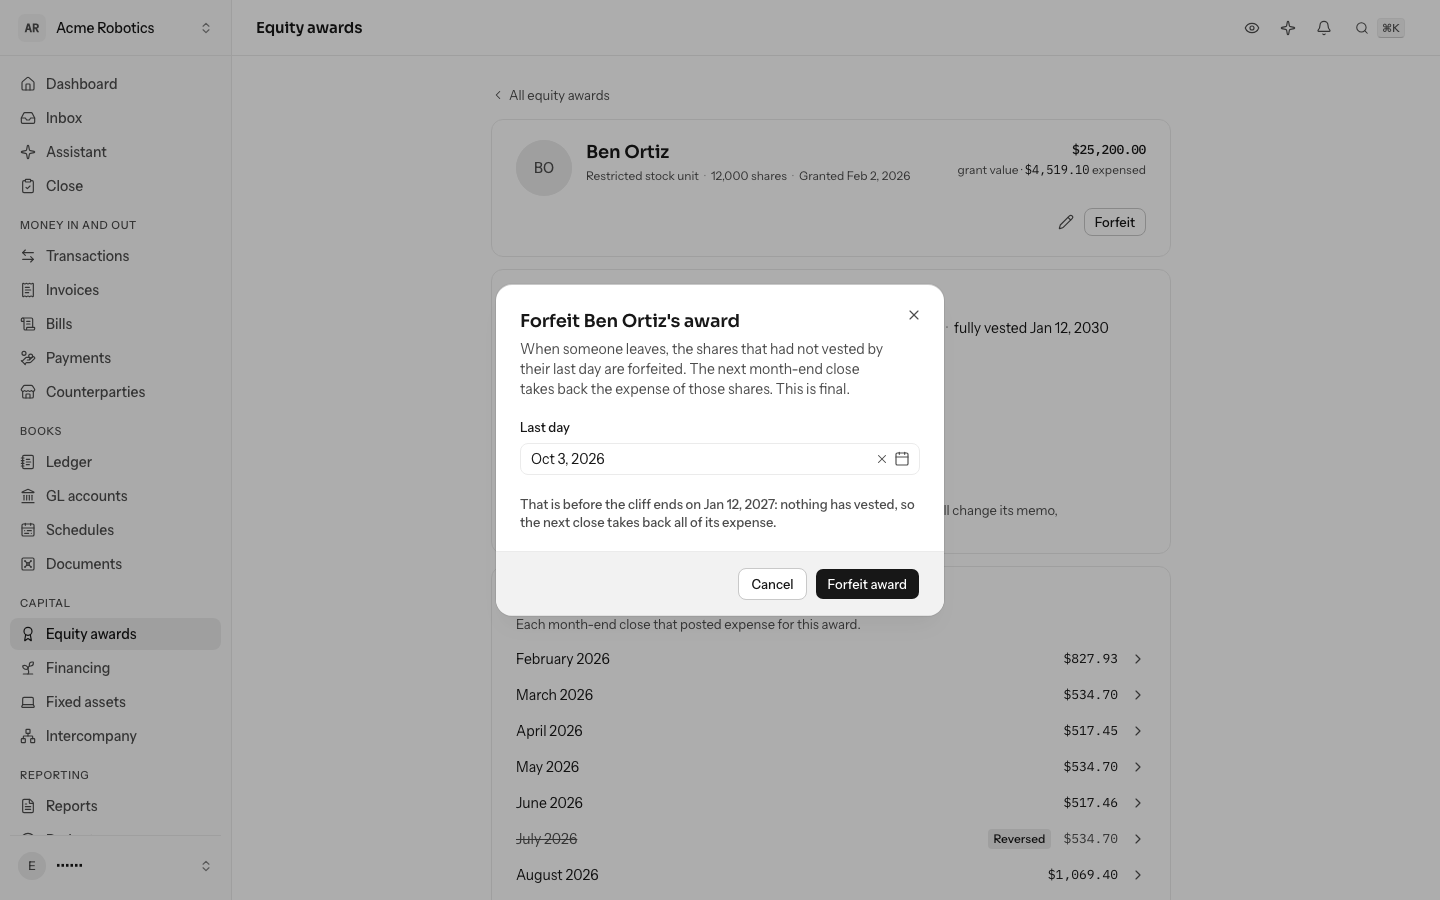Click the Reversed badge on July 2026
Image resolution: width=1440 pixels, height=900 pixels.
coord(1019,839)
